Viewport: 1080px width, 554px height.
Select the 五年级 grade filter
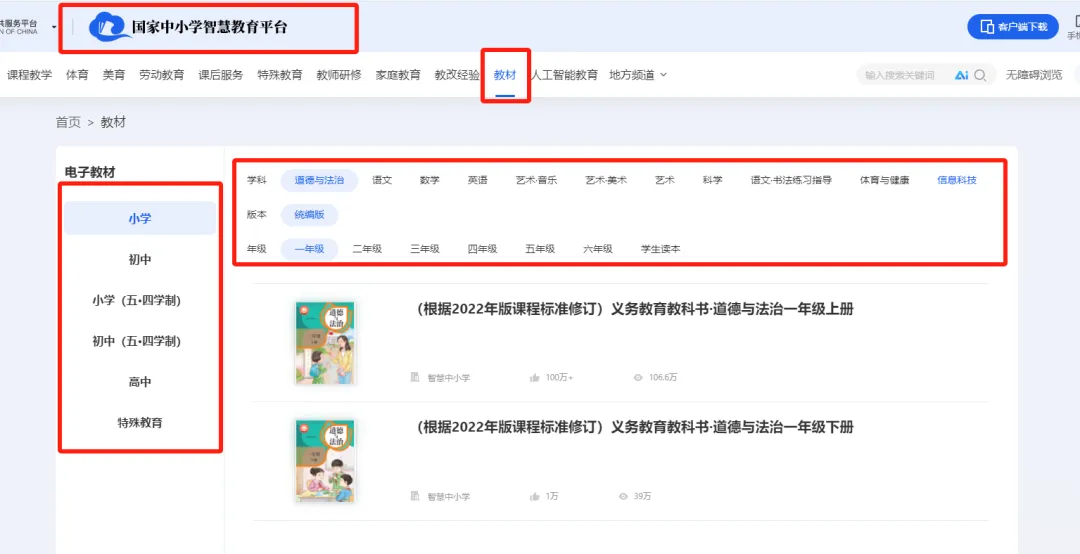click(540, 249)
